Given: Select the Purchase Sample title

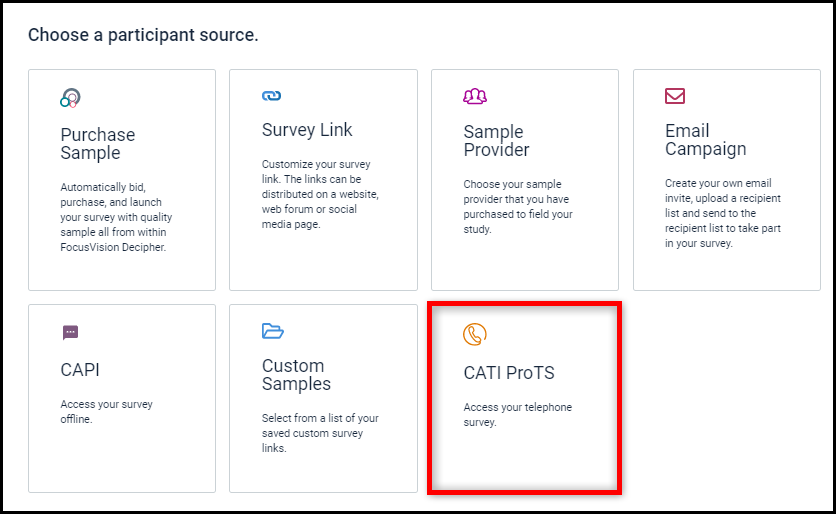Looking at the screenshot, I should (98, 143).
